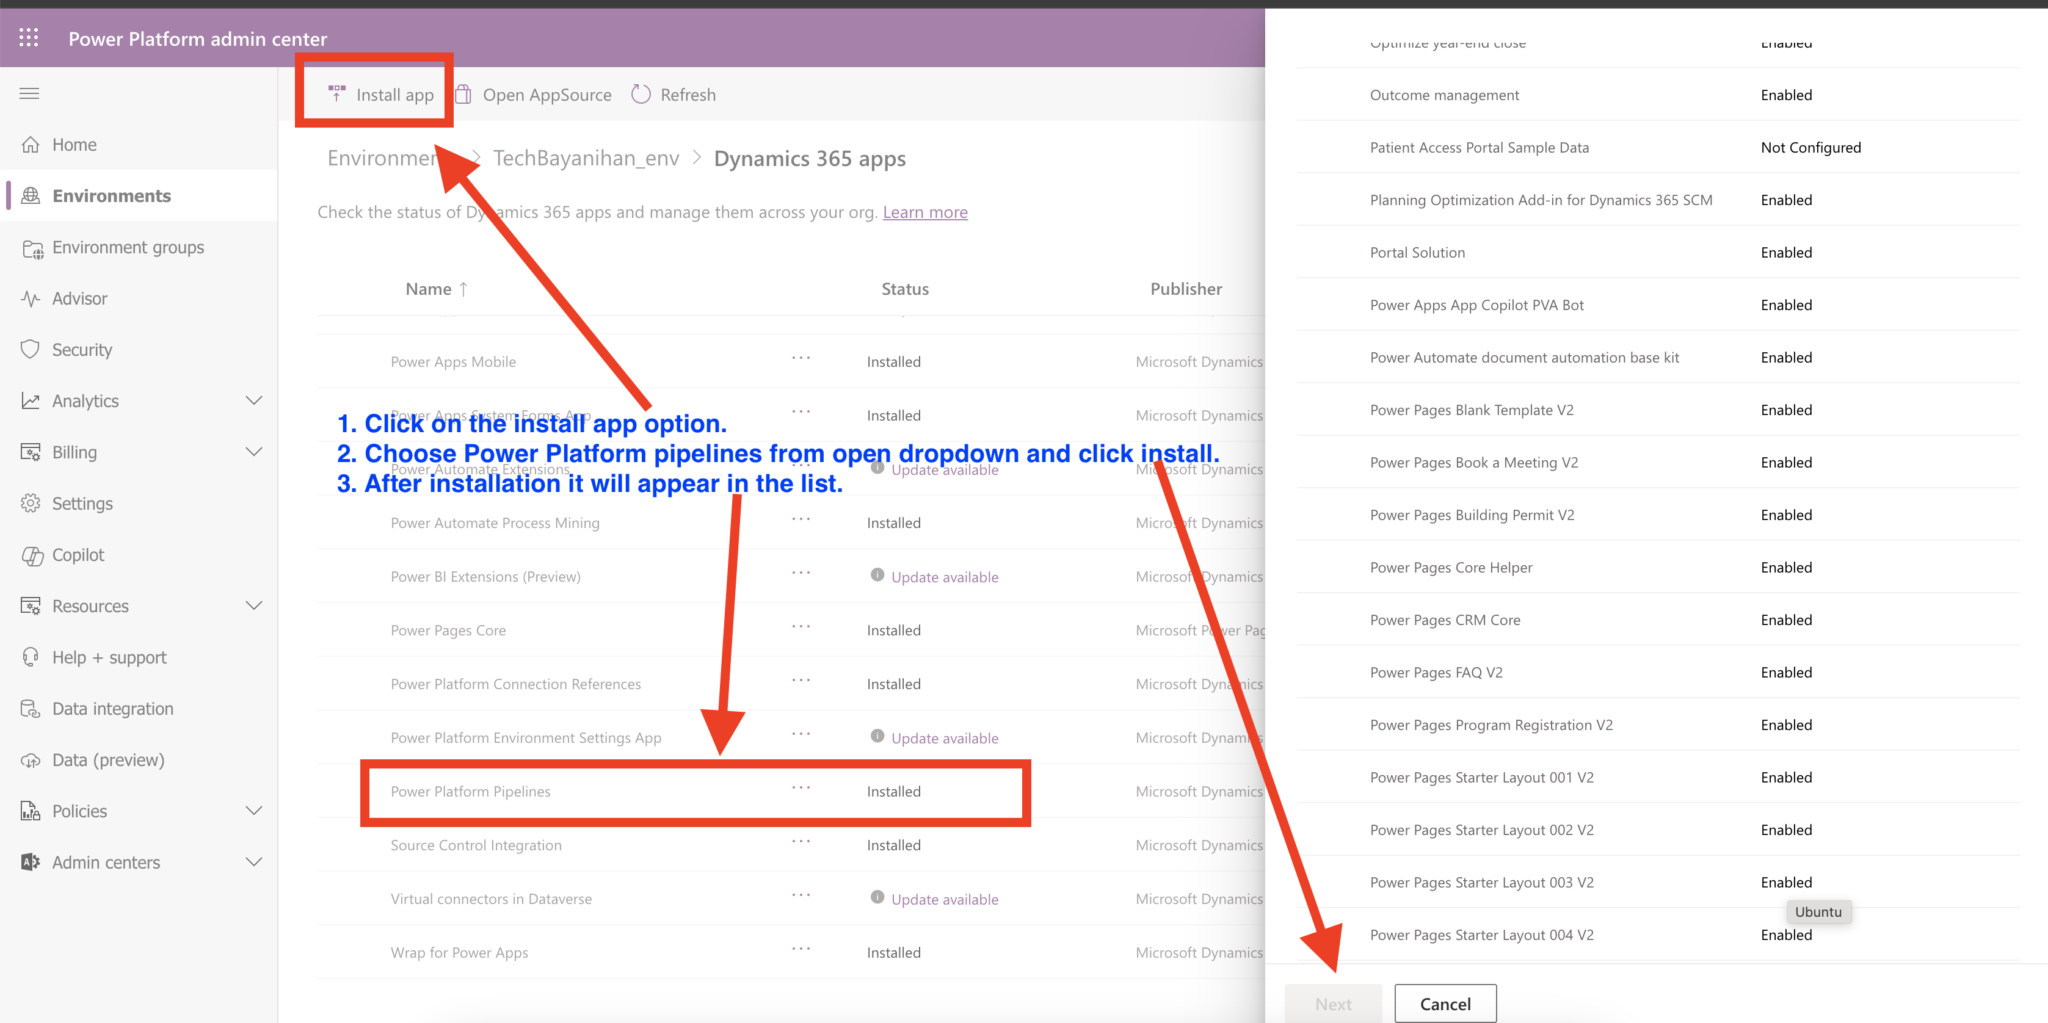Open the Copilot section
The image size is (2048, 1023).
click(x=32, y=554)
